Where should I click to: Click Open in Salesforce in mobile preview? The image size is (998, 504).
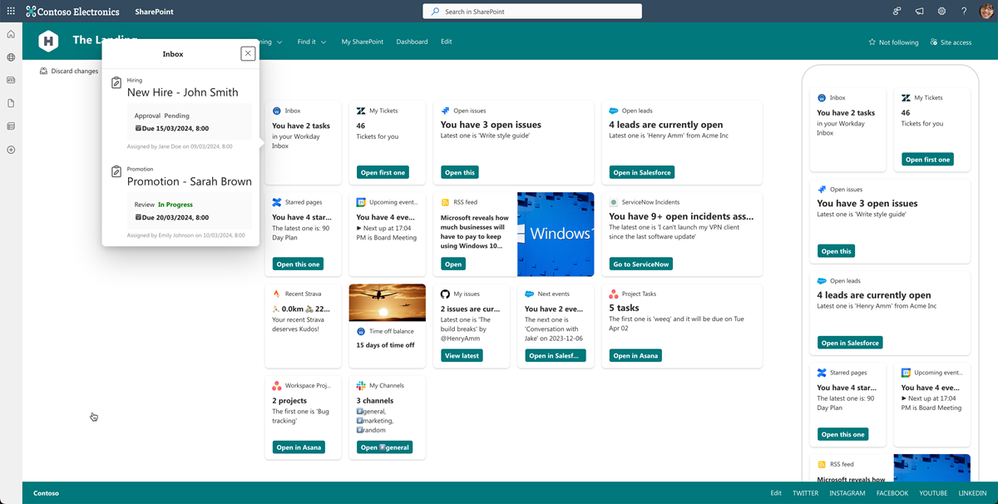[850, 342]
